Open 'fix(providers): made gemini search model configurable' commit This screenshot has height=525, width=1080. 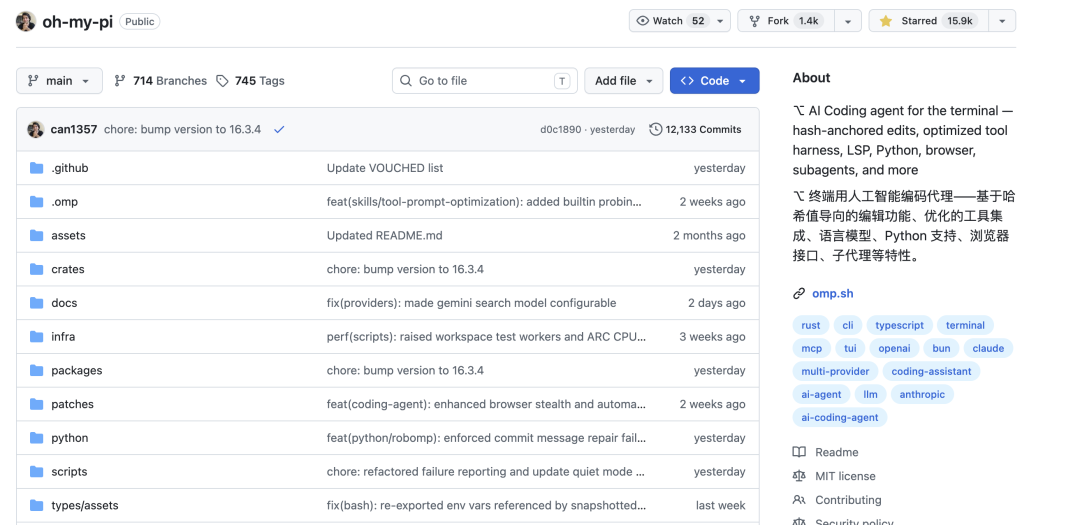471,303
